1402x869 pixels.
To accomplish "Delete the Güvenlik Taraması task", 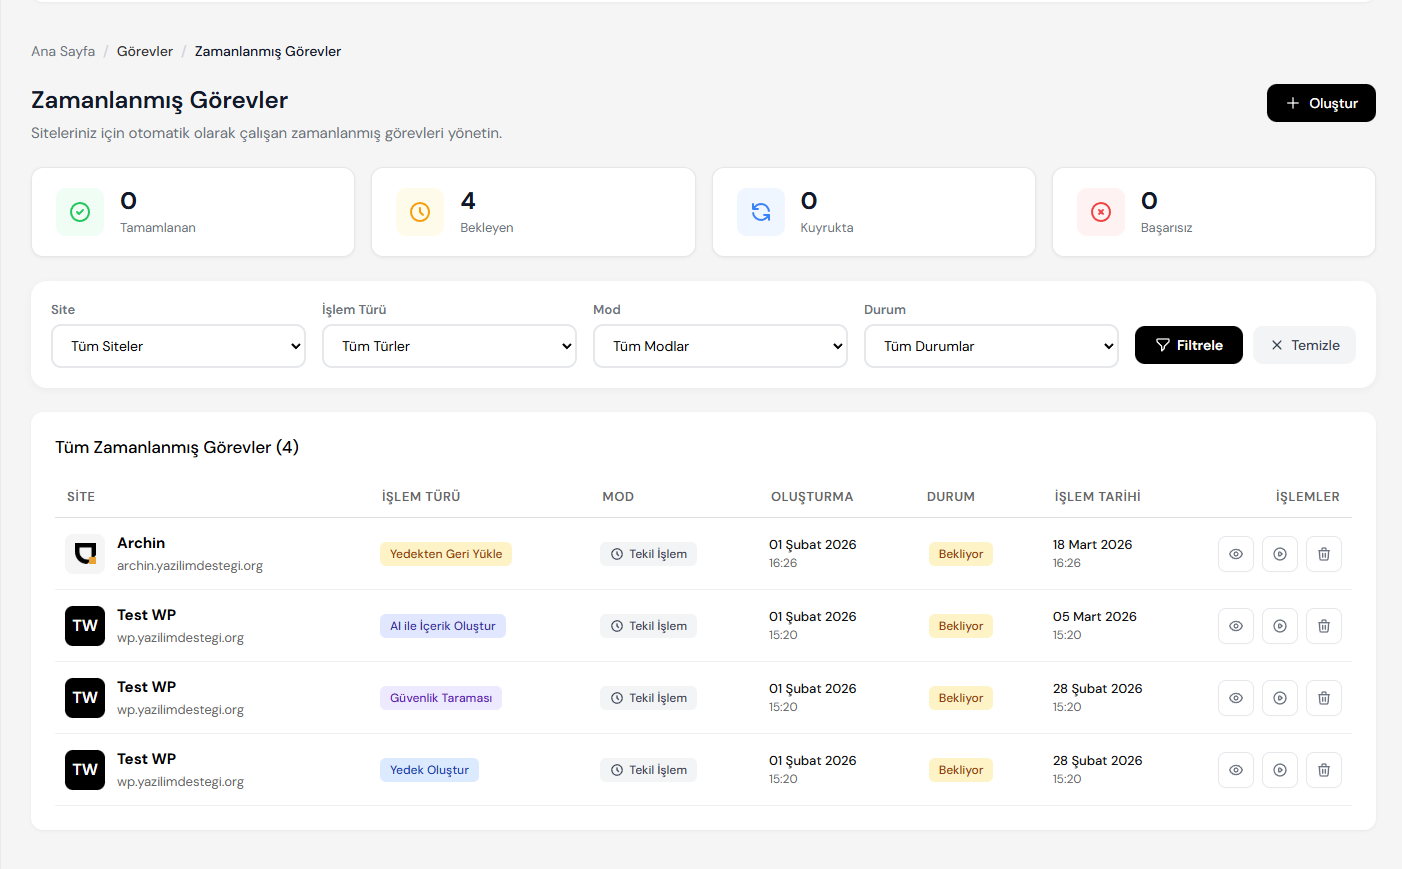I will (1323, 698).
